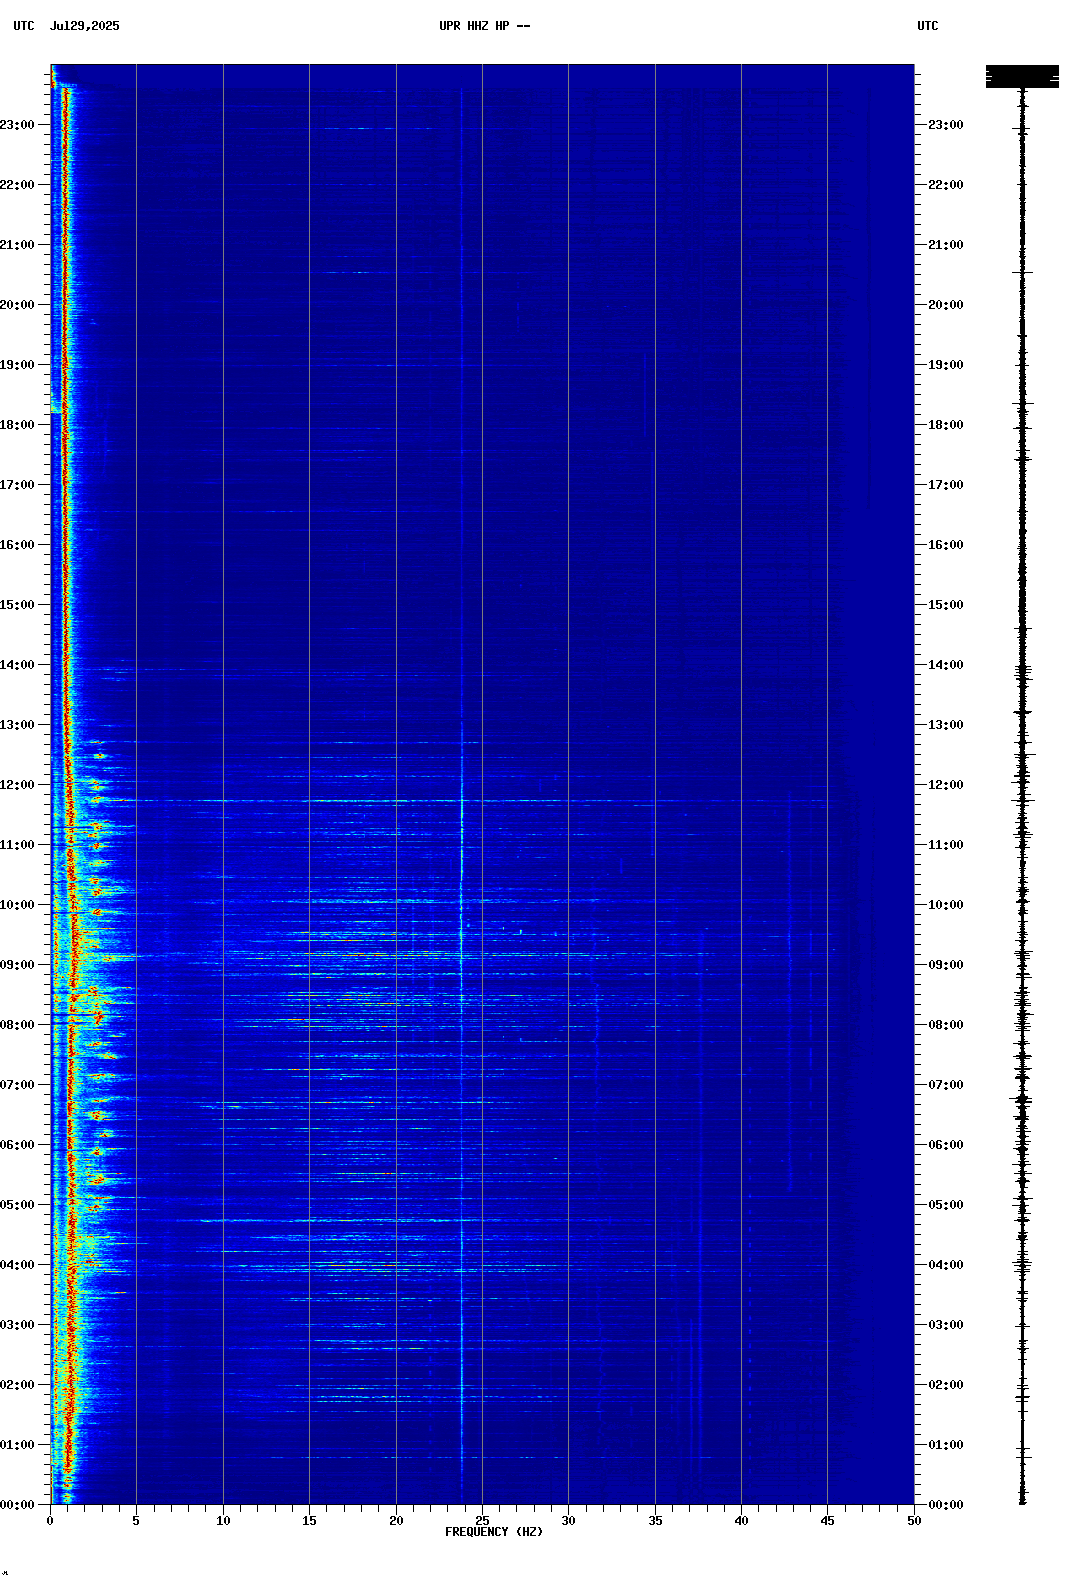Select 11:00 on the right time axis
Image resolution: width=1066 pixels, height=1584 pixels.
point(946,845)
